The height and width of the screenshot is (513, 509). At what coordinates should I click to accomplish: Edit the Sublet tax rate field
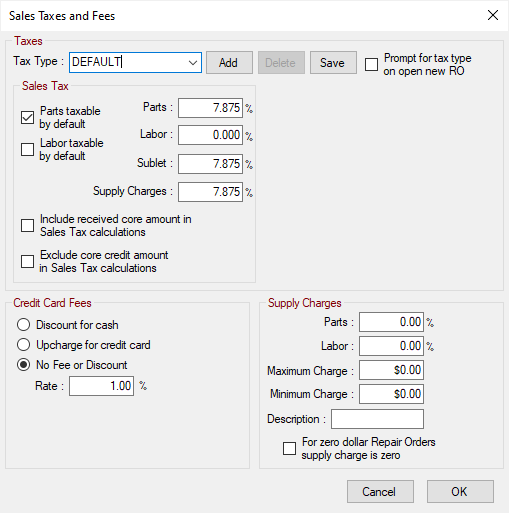pyautogui.click(x=210, y=164)
